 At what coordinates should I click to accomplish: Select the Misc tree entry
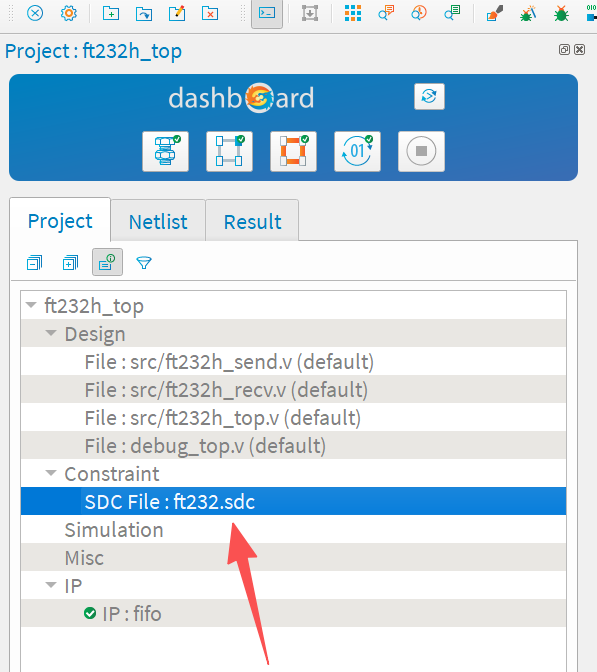293,557
